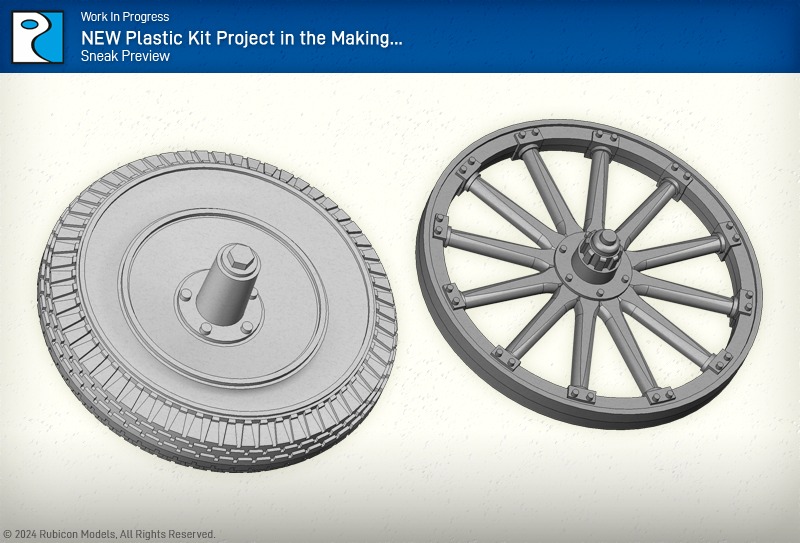Viewport: 800px width, 543px height.
Task: Click the Rubicon Models logo icon
Action: point(38,37)
